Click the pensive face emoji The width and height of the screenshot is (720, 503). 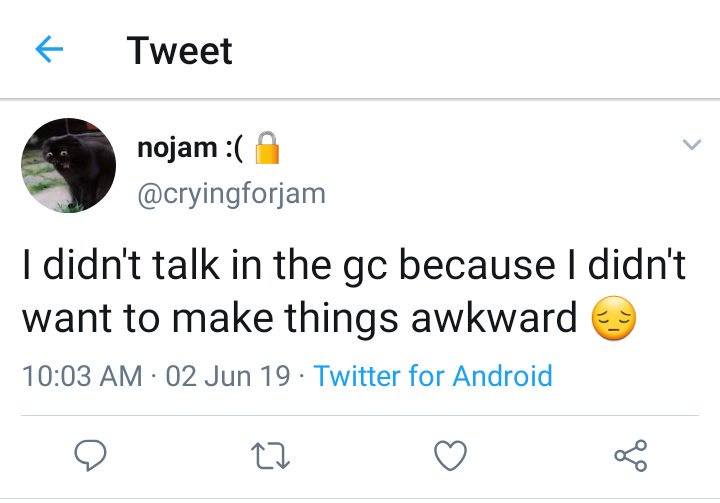click(614, 318)
